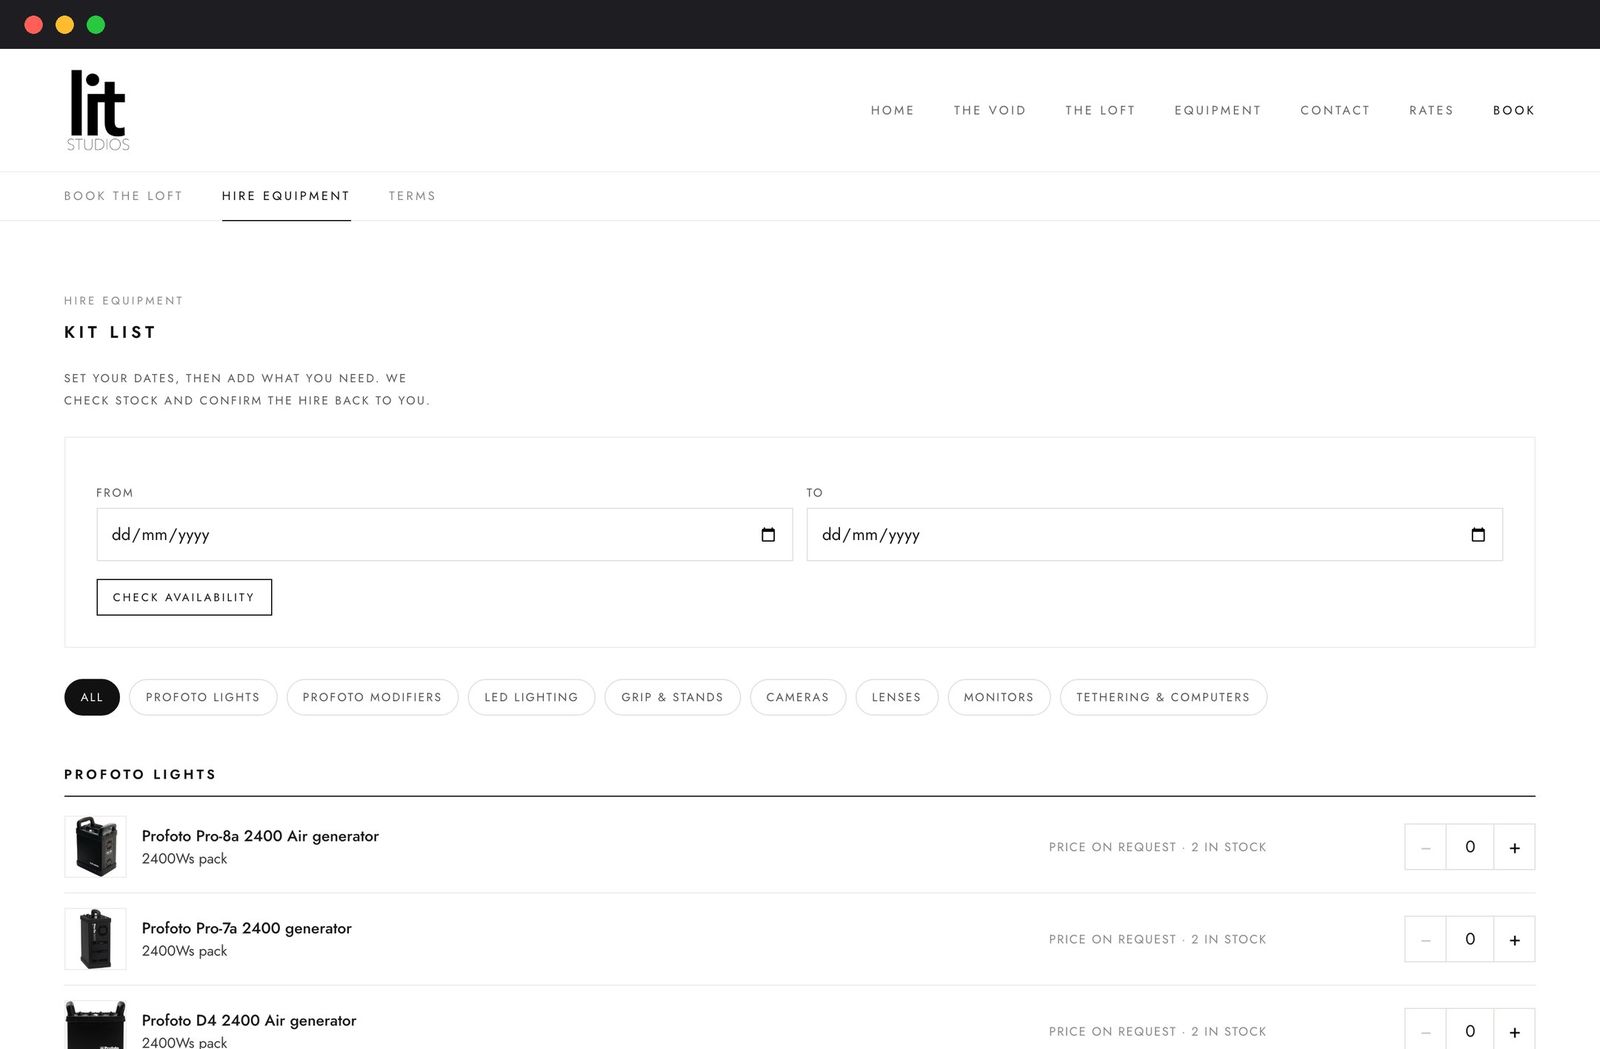Click the Lit Studios logo
The height and width of the screenshot is (1049, 1600).
coord(98,110)
